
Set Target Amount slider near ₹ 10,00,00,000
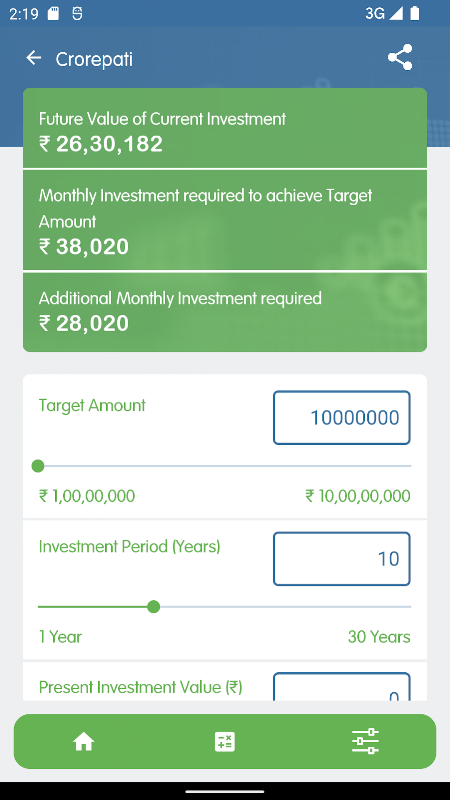pyautogui.click(x=407, y=466)
